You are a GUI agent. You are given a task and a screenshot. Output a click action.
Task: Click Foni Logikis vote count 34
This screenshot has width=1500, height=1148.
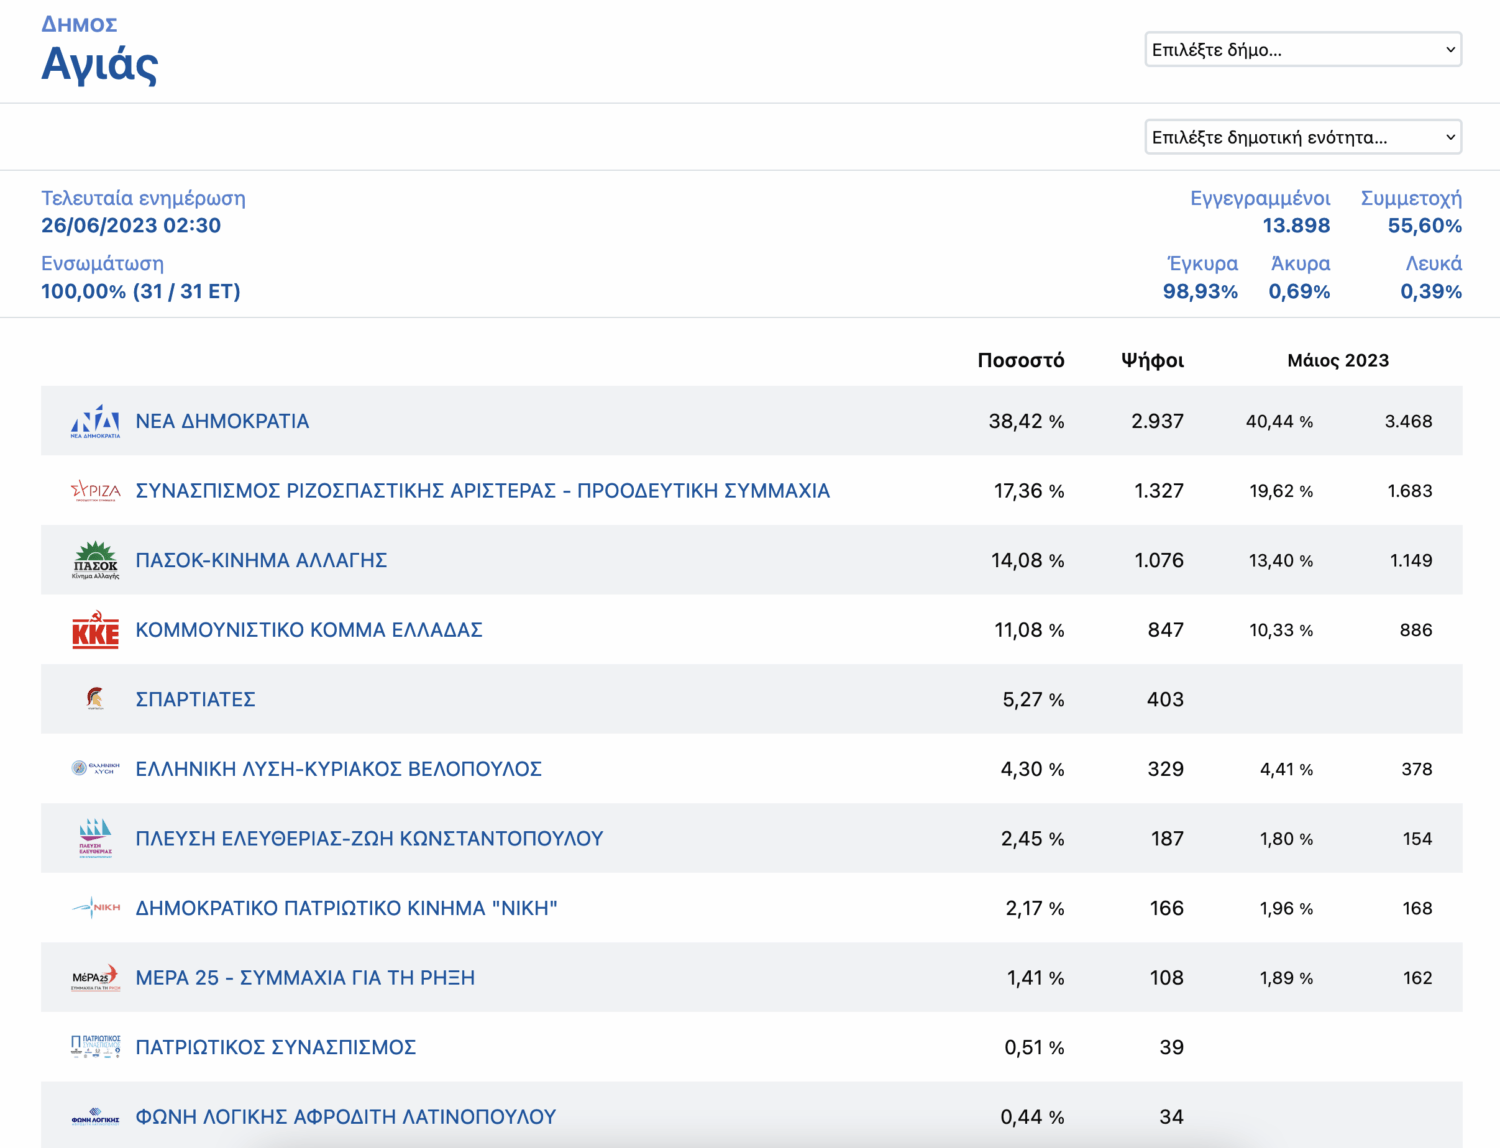point(1171,1117)
